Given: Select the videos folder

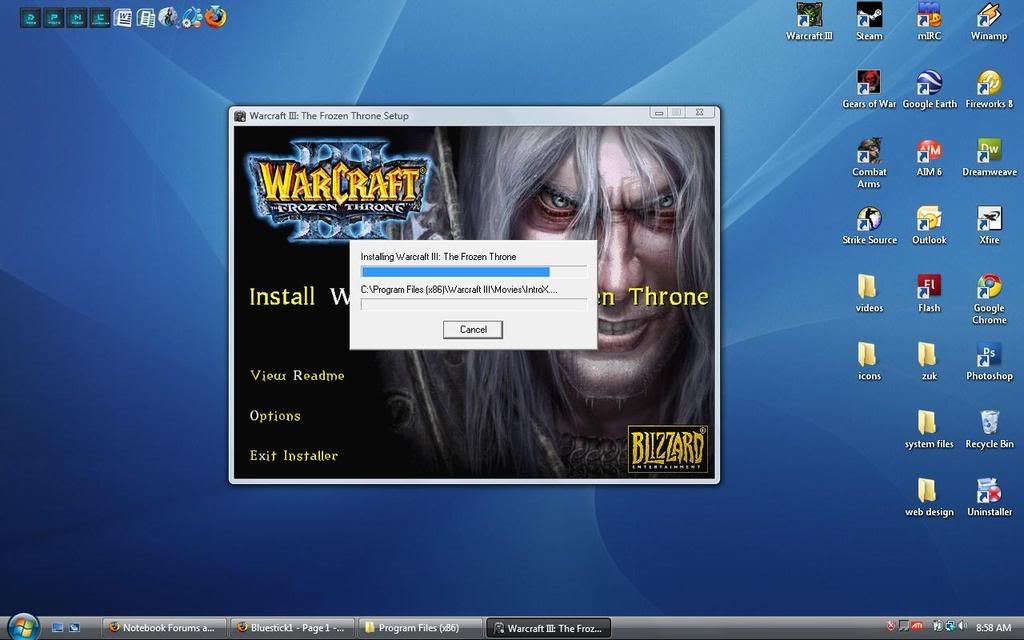Looking at the screenshot, I should click(x=869, y=293).
